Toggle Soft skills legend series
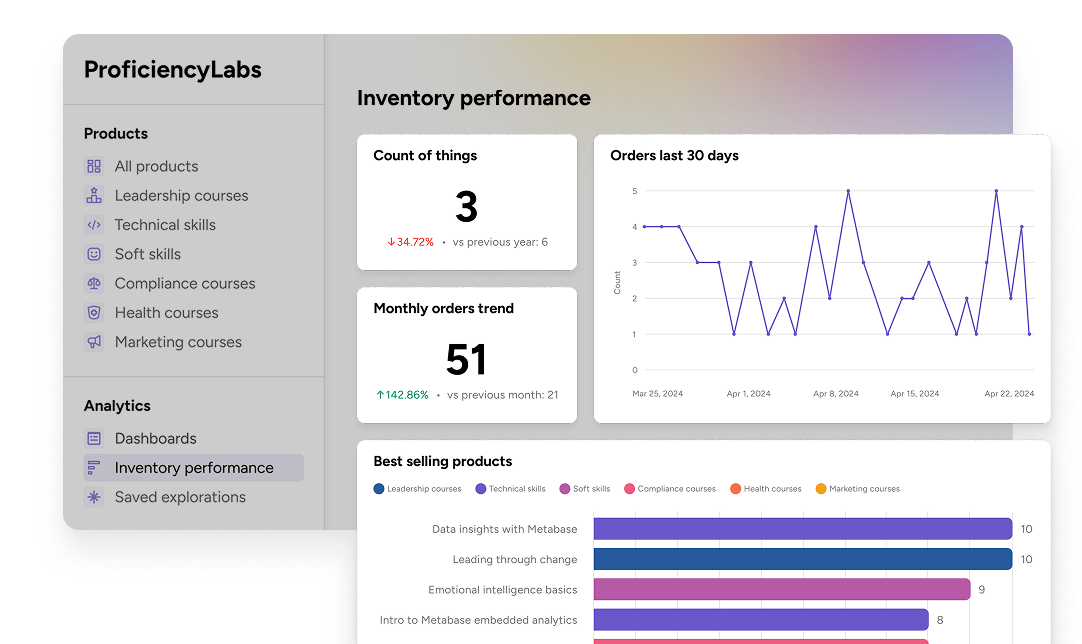1082x644 pixels. click(585, 489)
